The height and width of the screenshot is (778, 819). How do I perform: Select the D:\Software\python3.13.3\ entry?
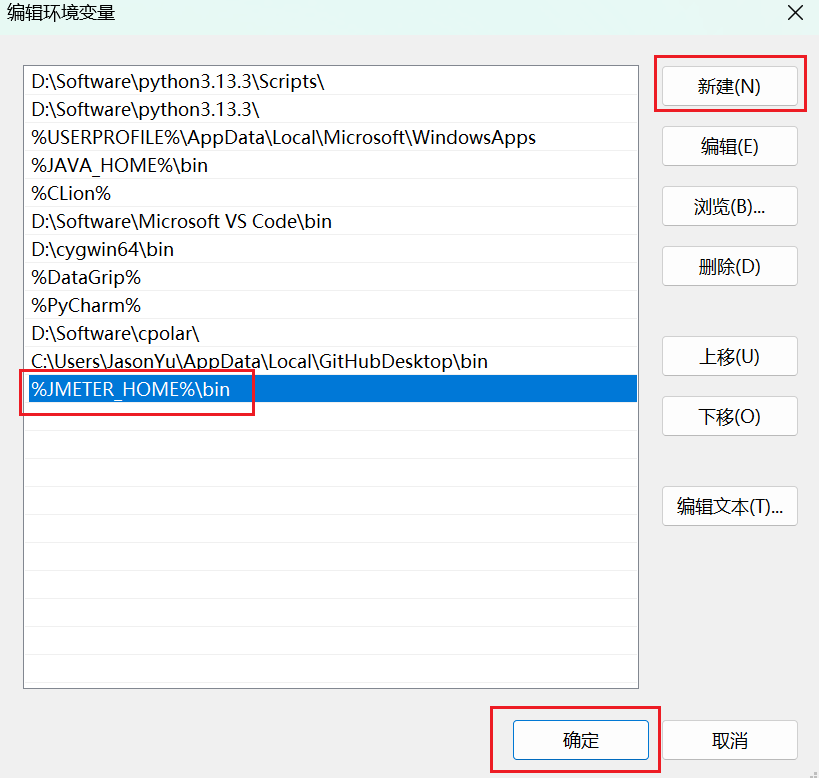tap(331, 109)
